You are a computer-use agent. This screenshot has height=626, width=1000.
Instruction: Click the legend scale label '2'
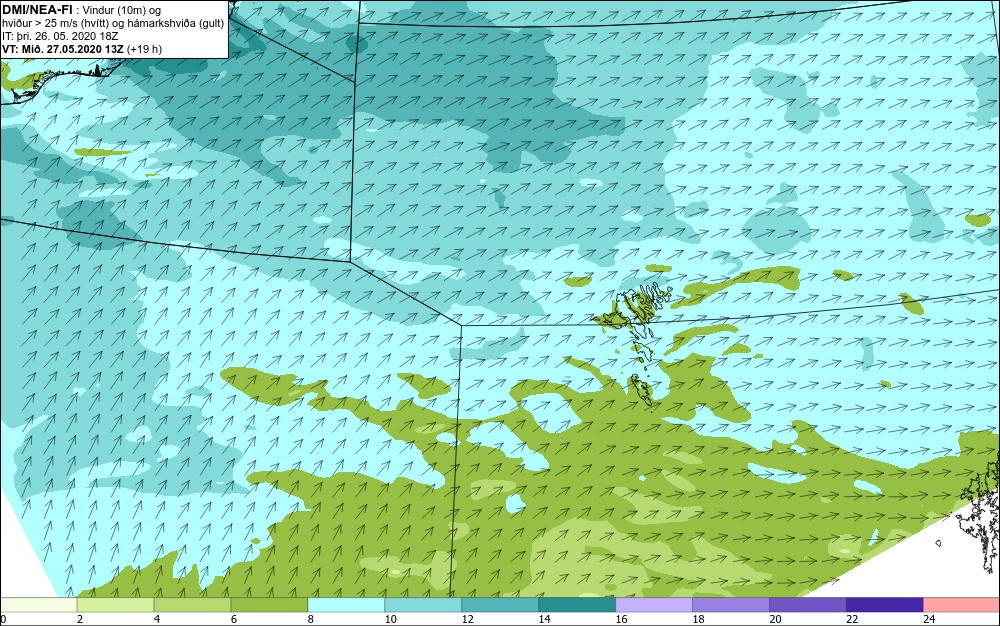[x=80, y=619]
